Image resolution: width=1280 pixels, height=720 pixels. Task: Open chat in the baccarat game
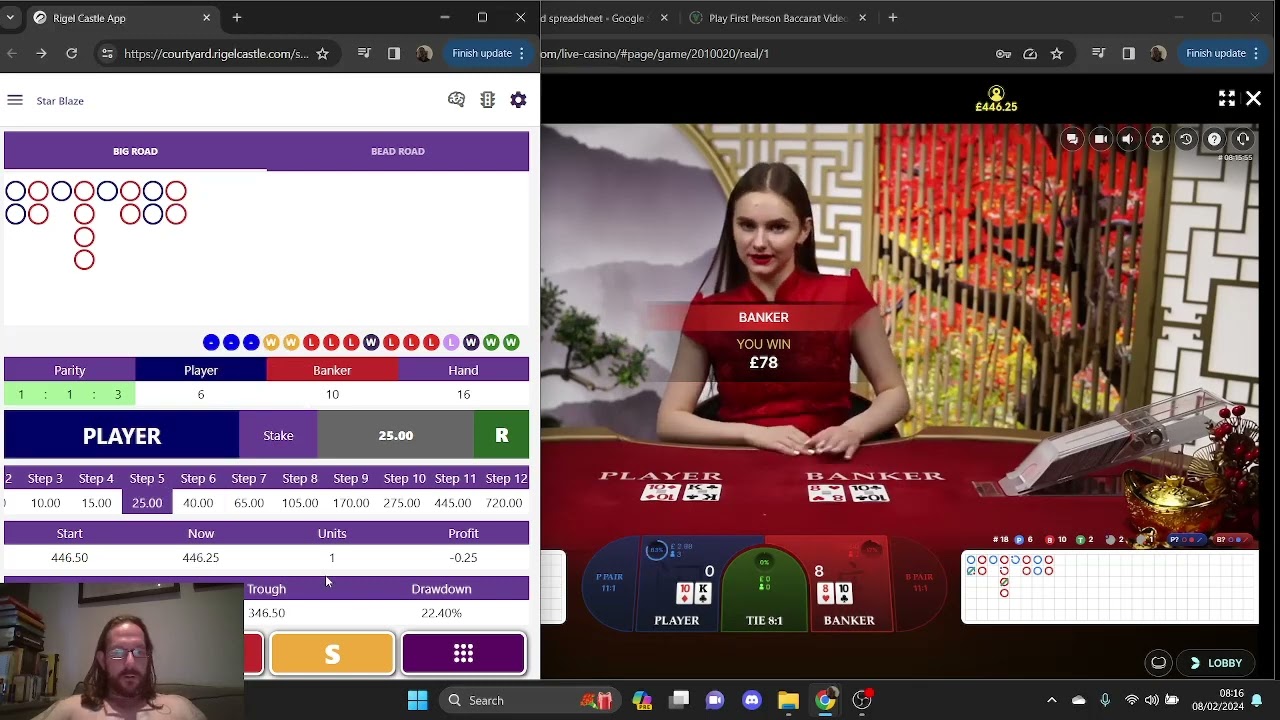(1072, 139)
